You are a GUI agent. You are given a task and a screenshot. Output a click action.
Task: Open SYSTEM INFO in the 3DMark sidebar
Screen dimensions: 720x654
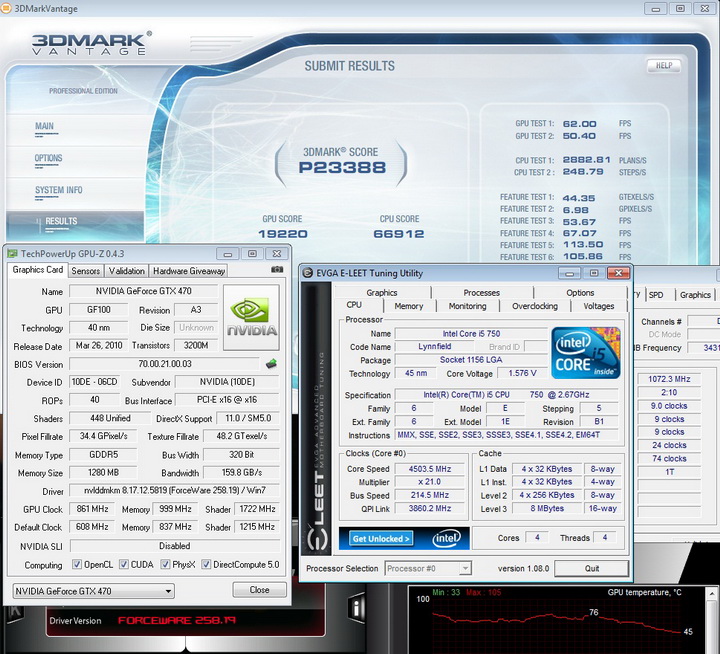click(x=59, y=190)
